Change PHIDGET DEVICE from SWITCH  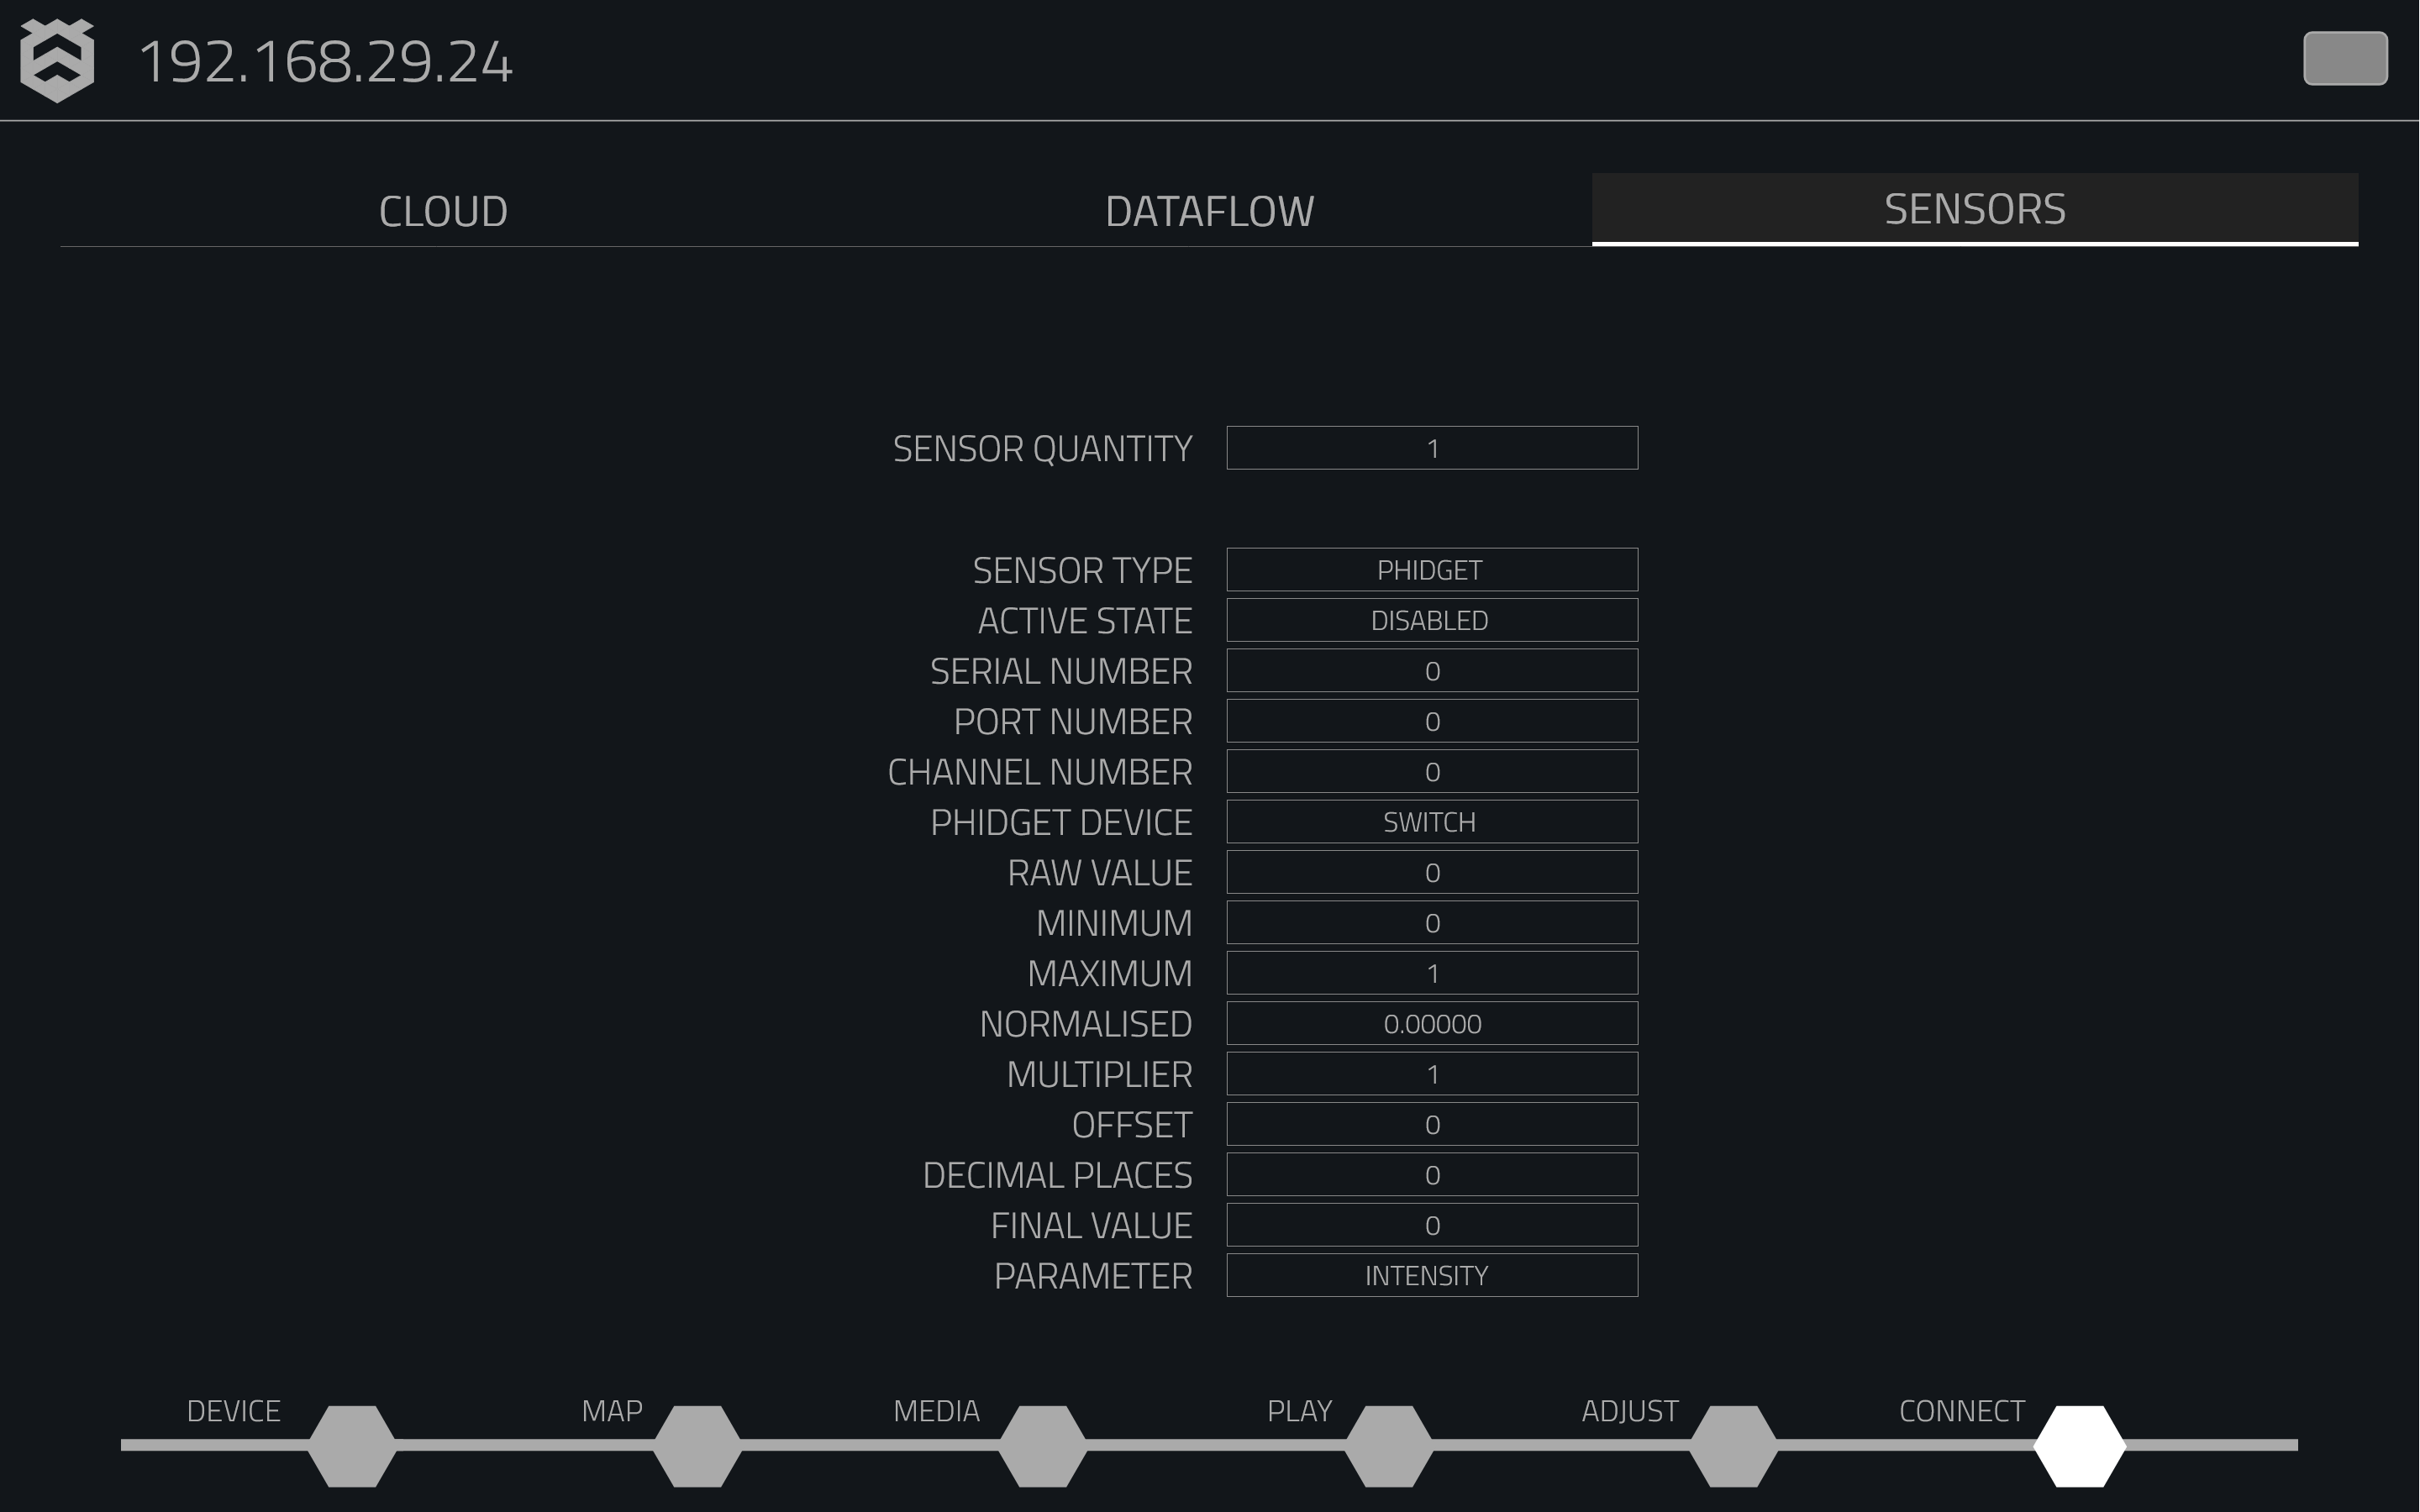click(1430, 822)
